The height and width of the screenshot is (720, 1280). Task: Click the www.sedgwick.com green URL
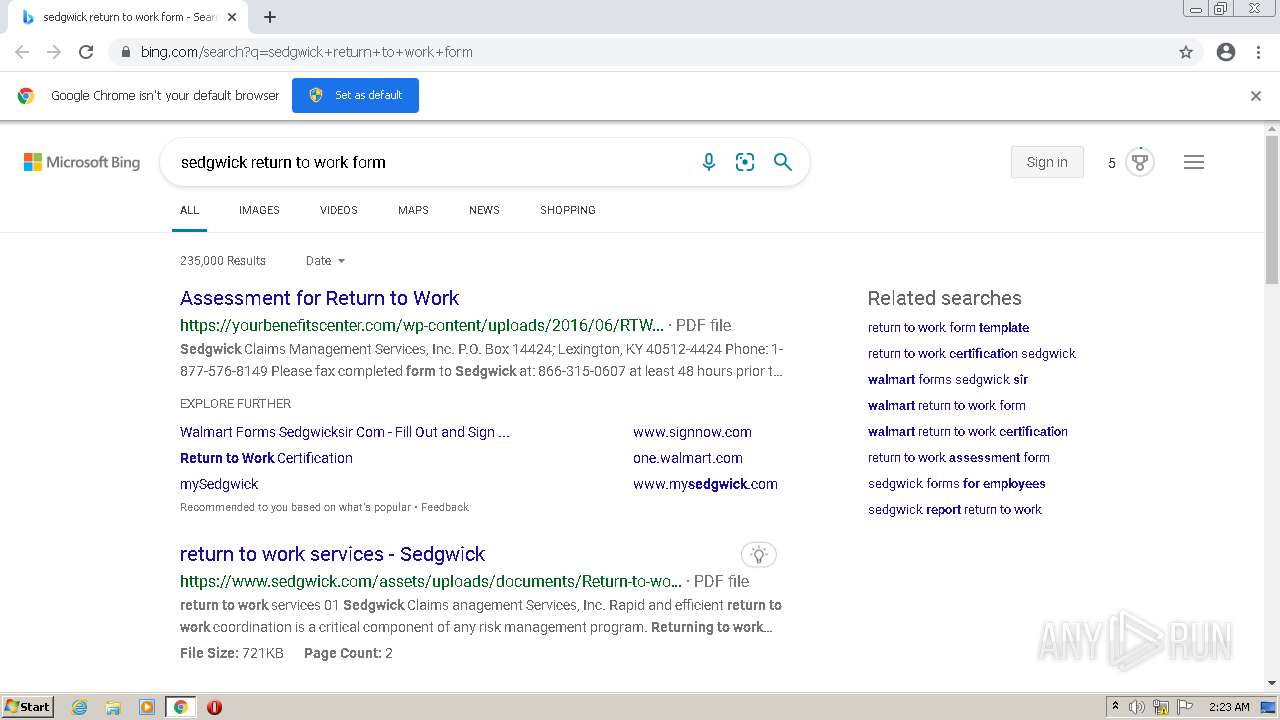pos(431,581)
